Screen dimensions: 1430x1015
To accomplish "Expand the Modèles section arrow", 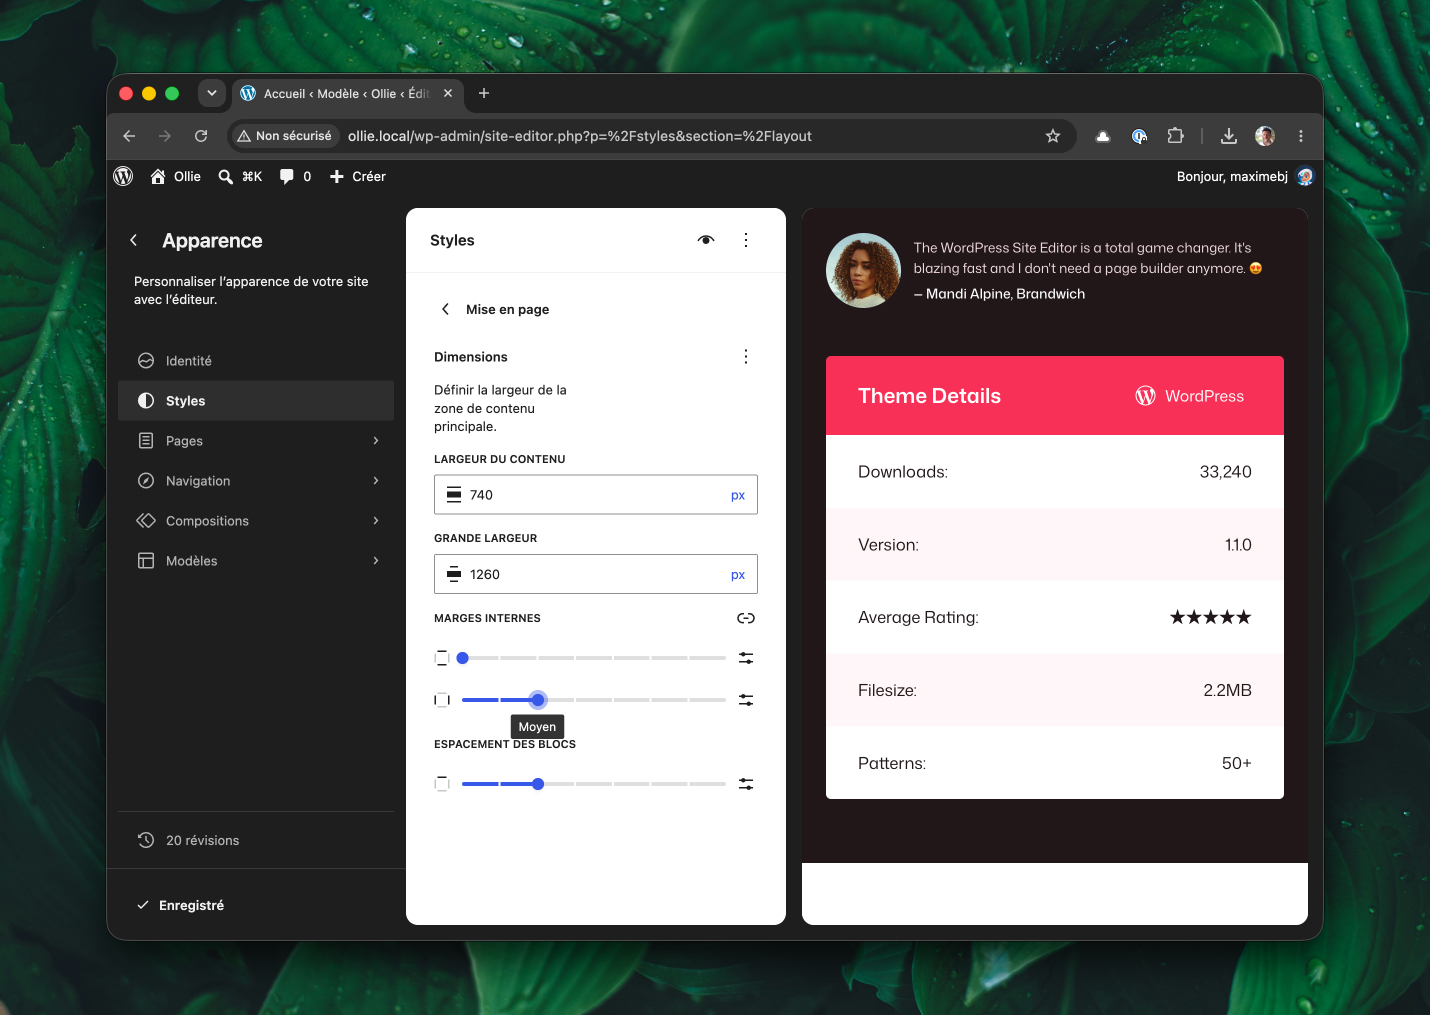I will (376, 560).
